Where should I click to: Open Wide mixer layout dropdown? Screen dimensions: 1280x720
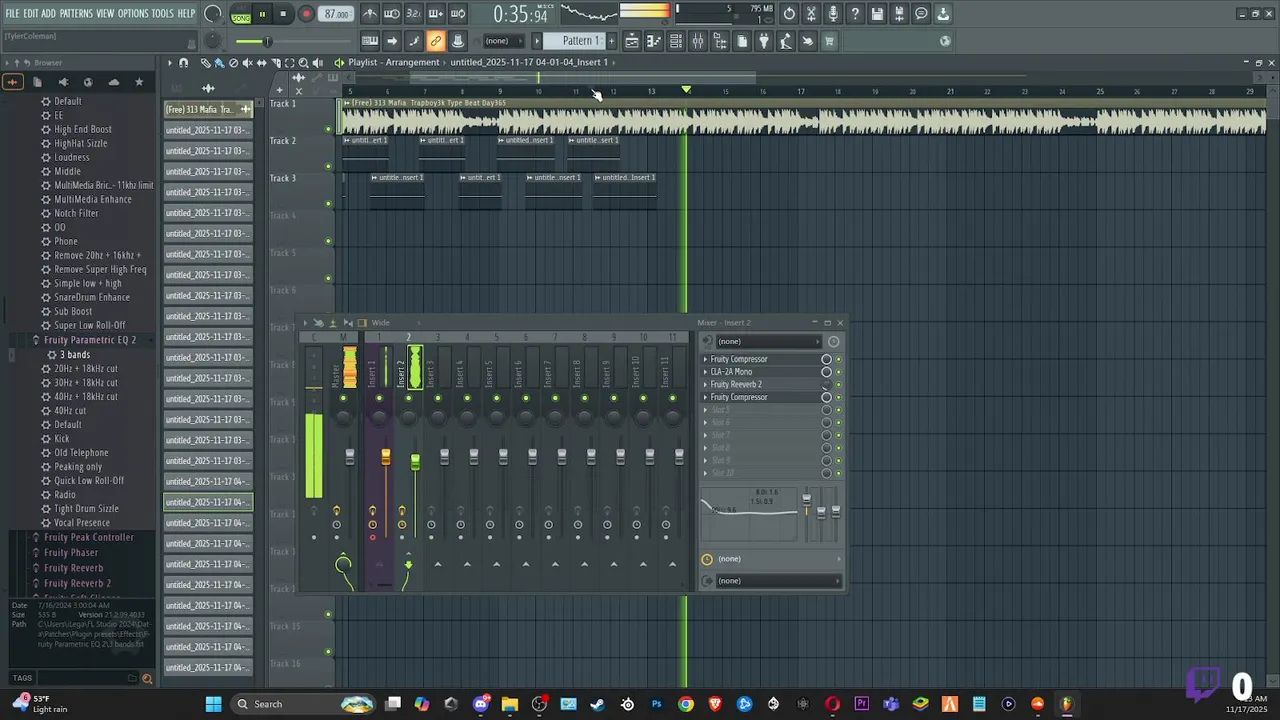[381, 323]
